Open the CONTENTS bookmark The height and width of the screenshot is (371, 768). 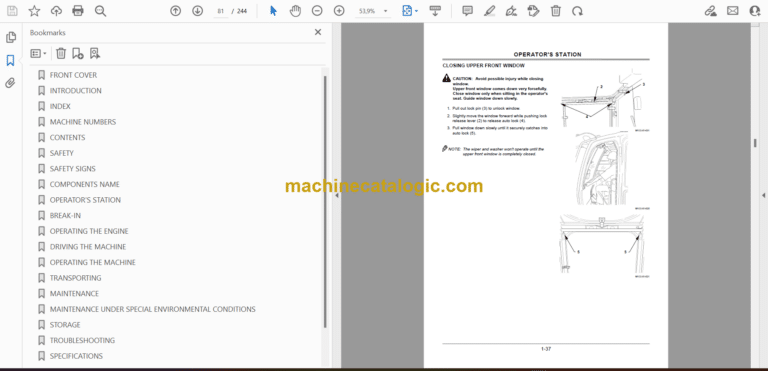pos(68,138)
